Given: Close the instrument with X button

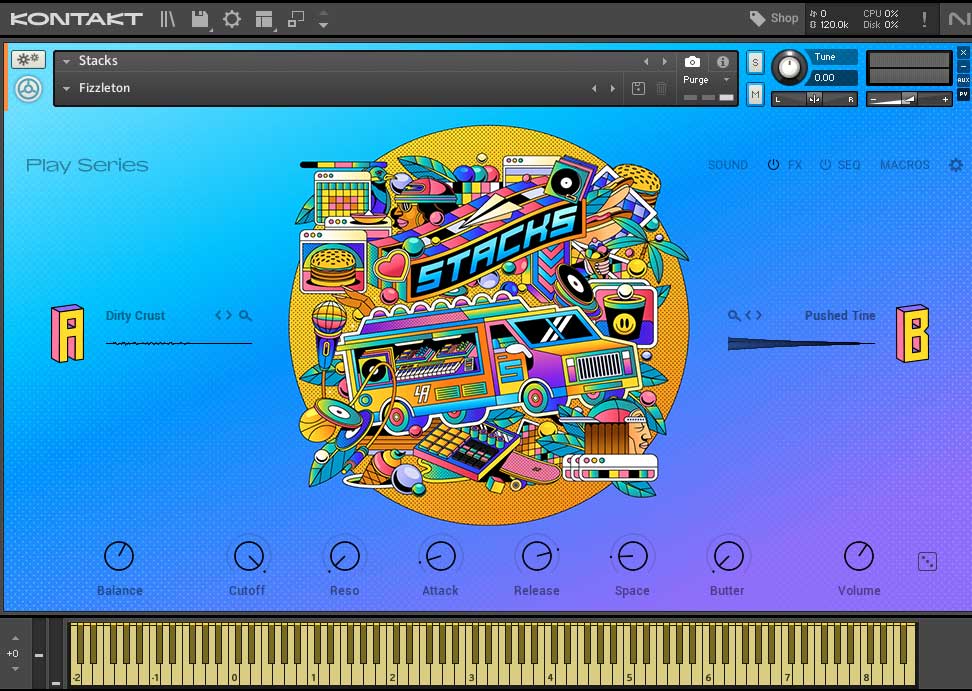Looking at the screenshot, I should coord(963,53).
